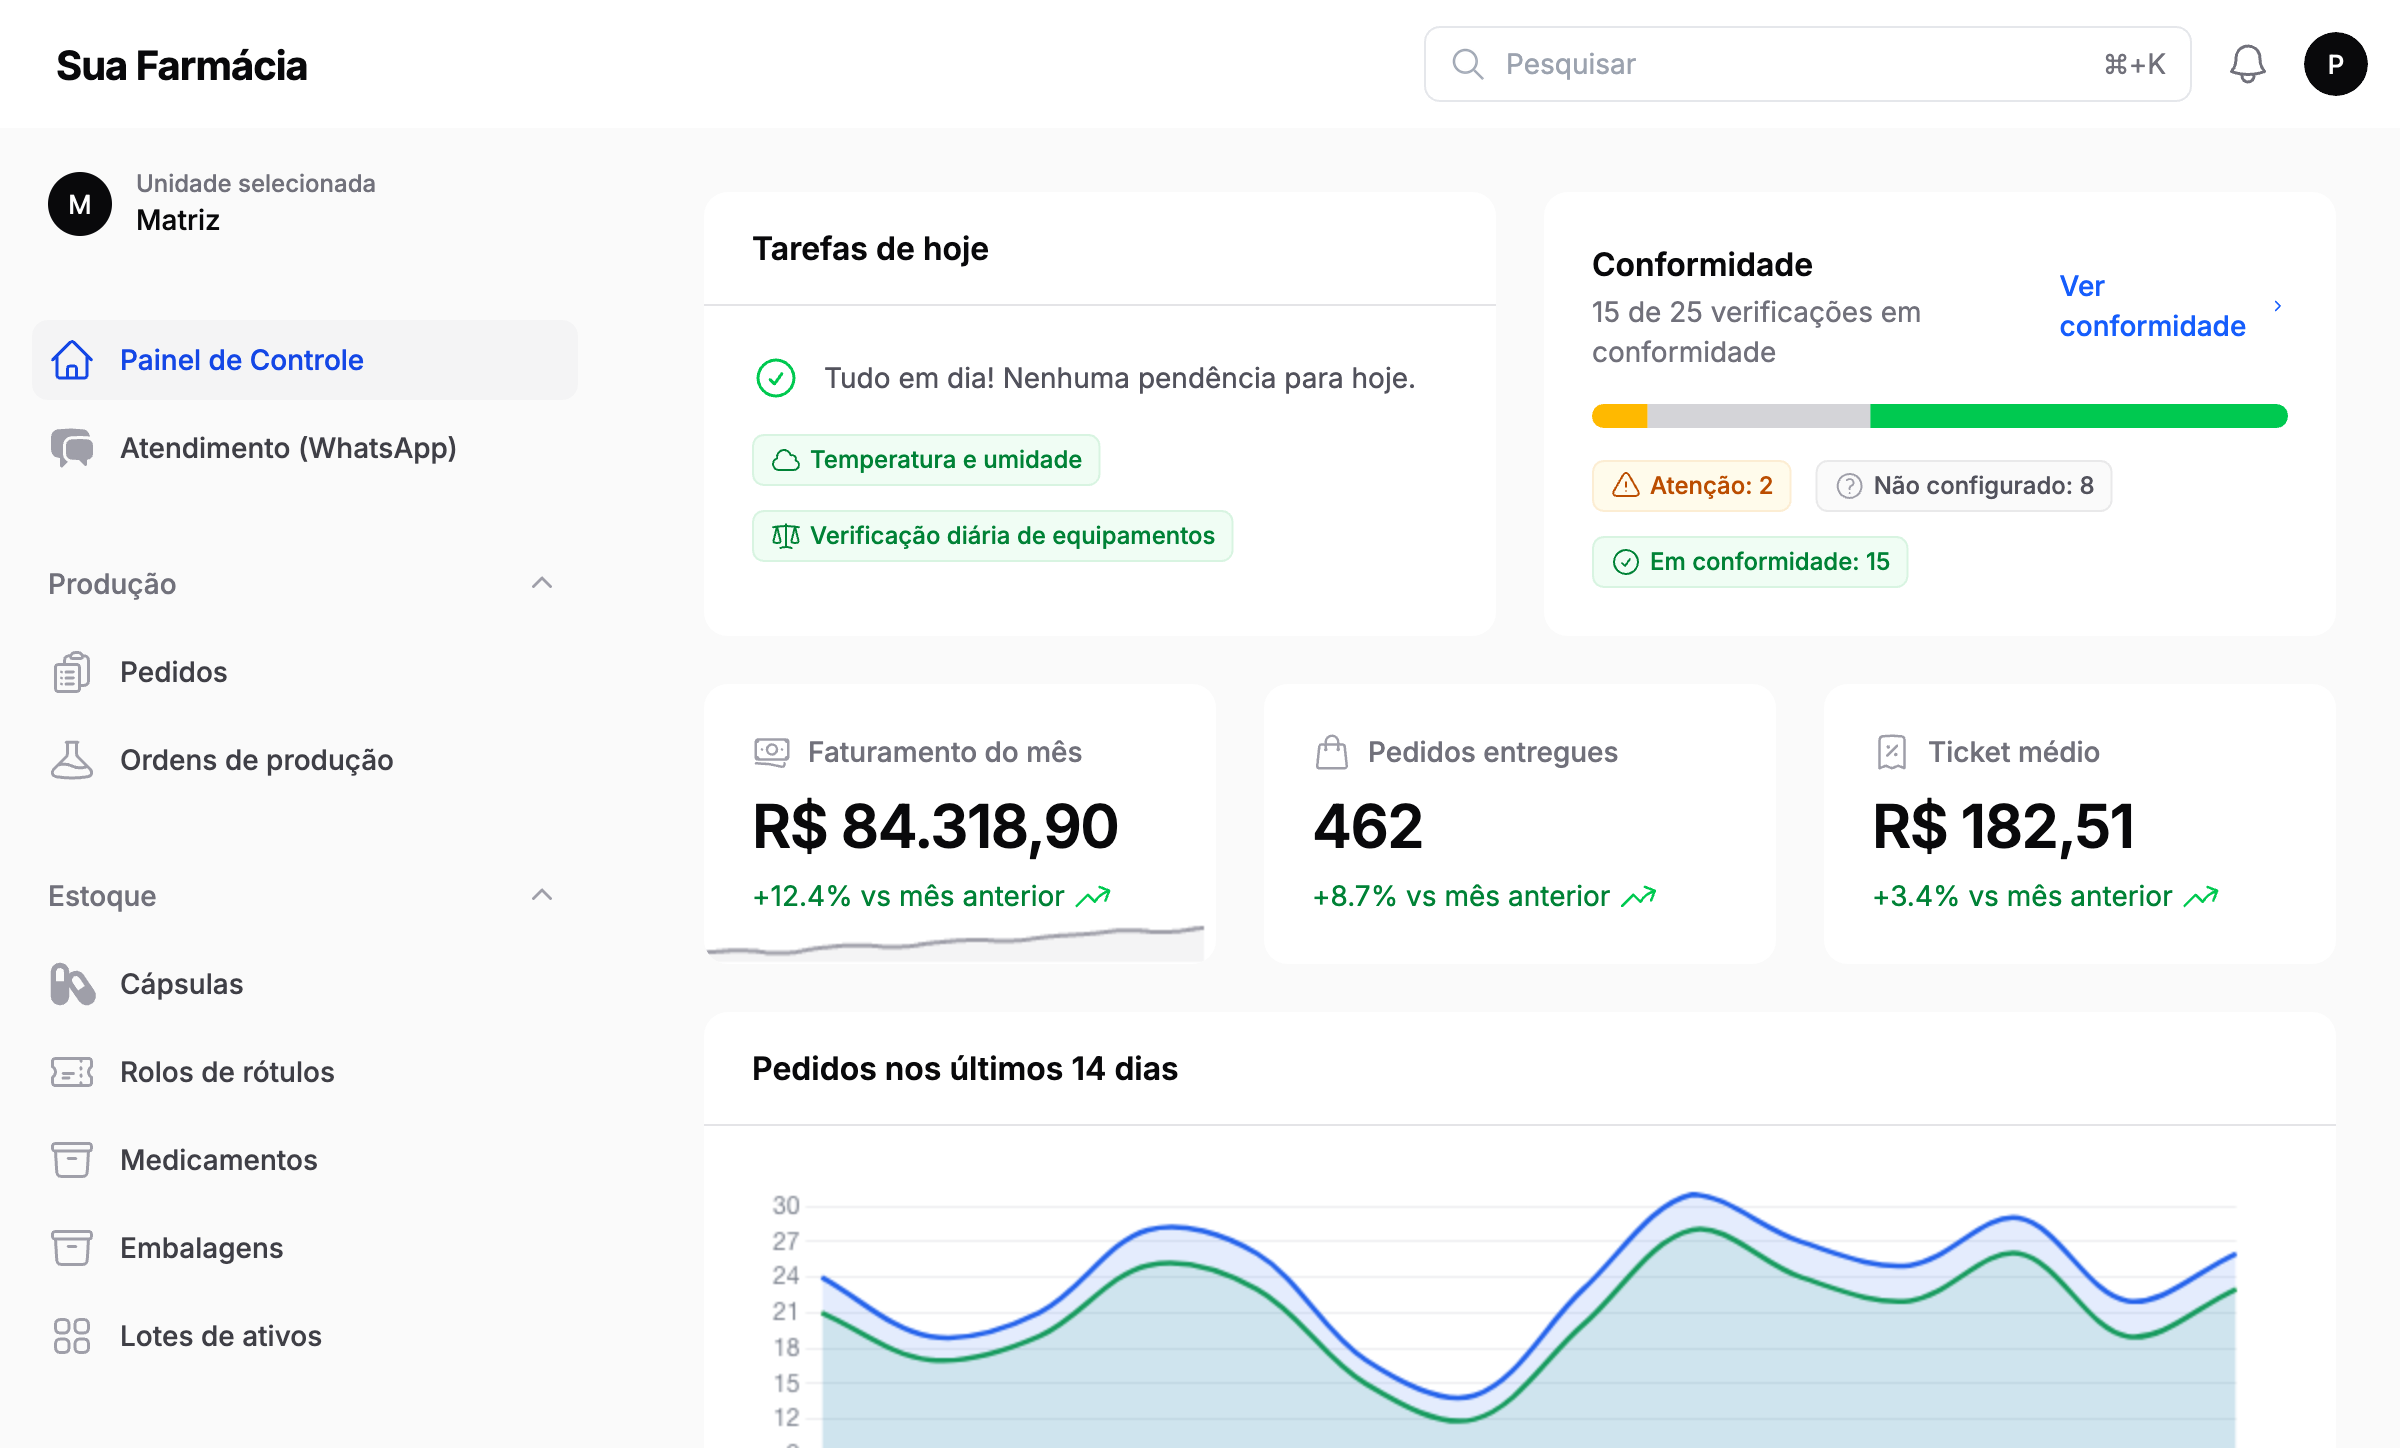Click the Matriz unit avatar M

[x=80, y=204]
